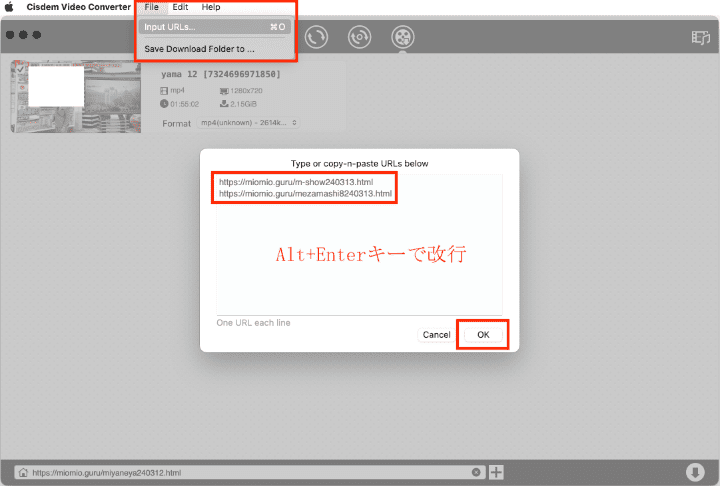This screenshot has width=720, height=486.
Task: Choose Save Download Folder to... entry
Action: 214,49
